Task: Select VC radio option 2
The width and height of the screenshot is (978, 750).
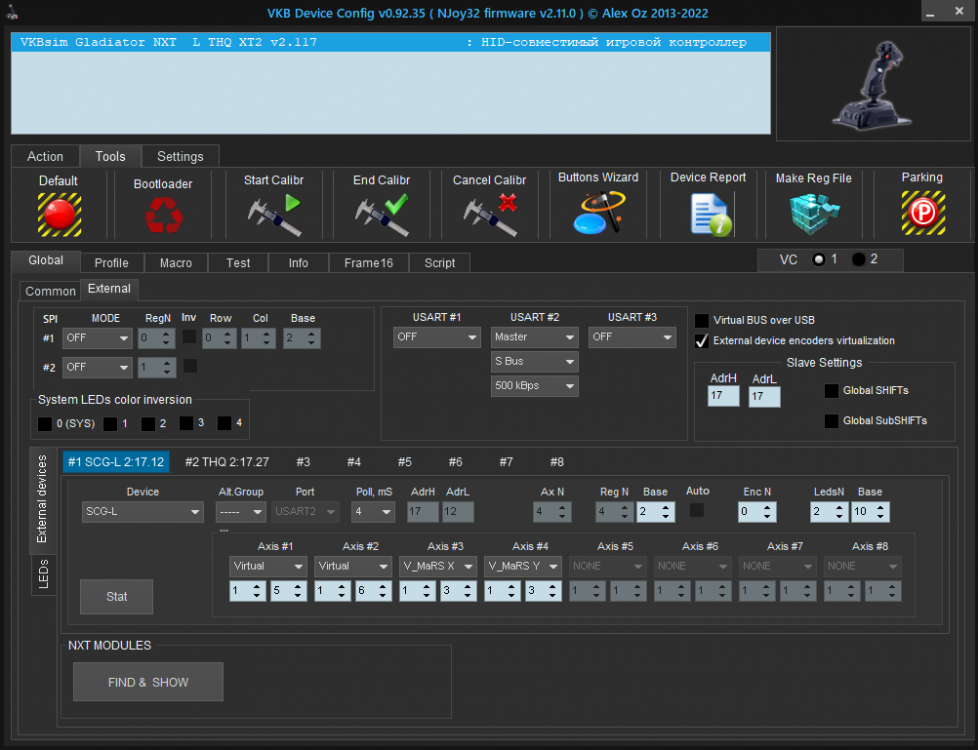Action: (x=859, y=260)
